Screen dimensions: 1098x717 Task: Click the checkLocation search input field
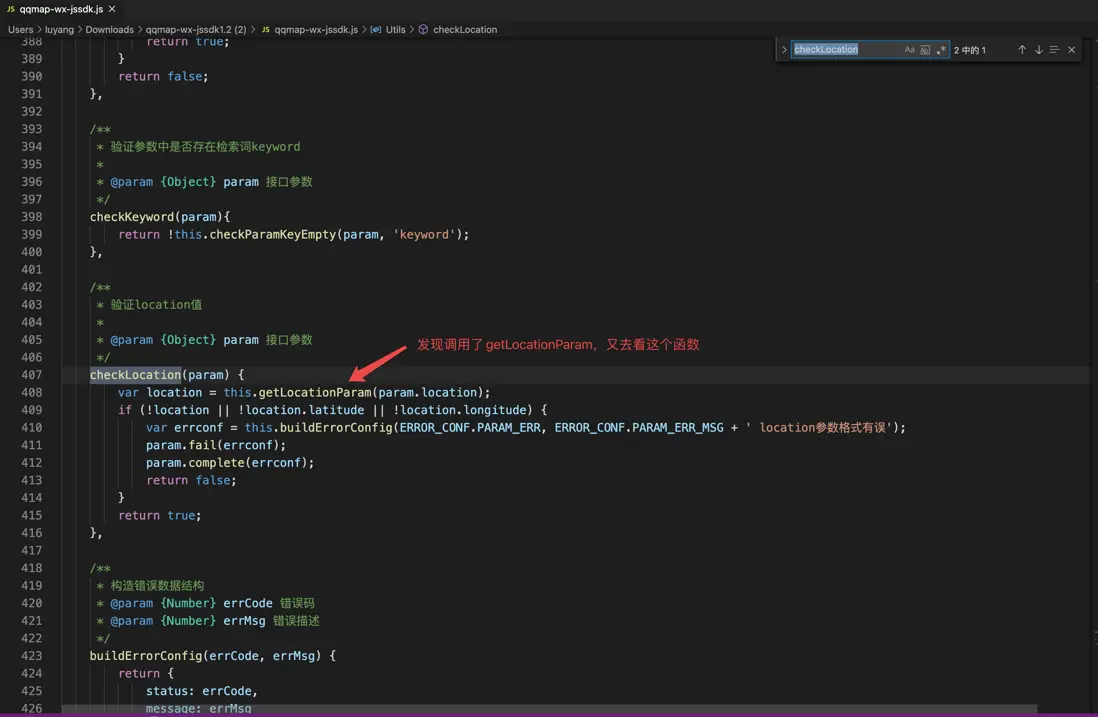[x=845, y=50]
